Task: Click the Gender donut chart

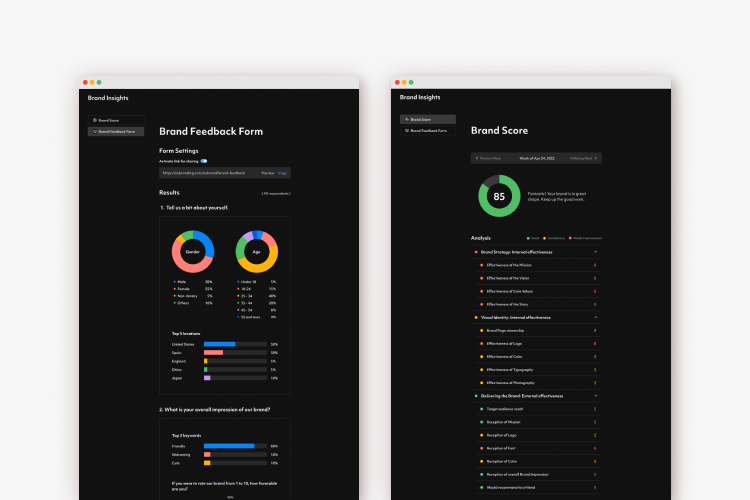Action: coord(193,252)
